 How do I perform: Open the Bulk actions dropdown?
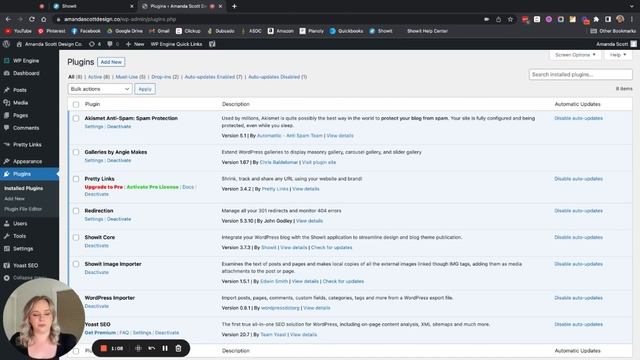[x=100, y=89]
